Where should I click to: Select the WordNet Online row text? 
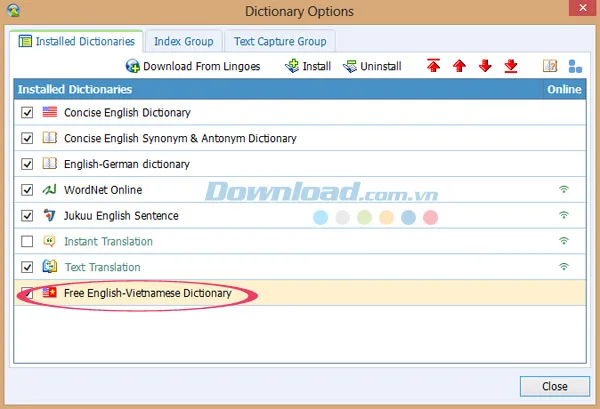(103, 190)
